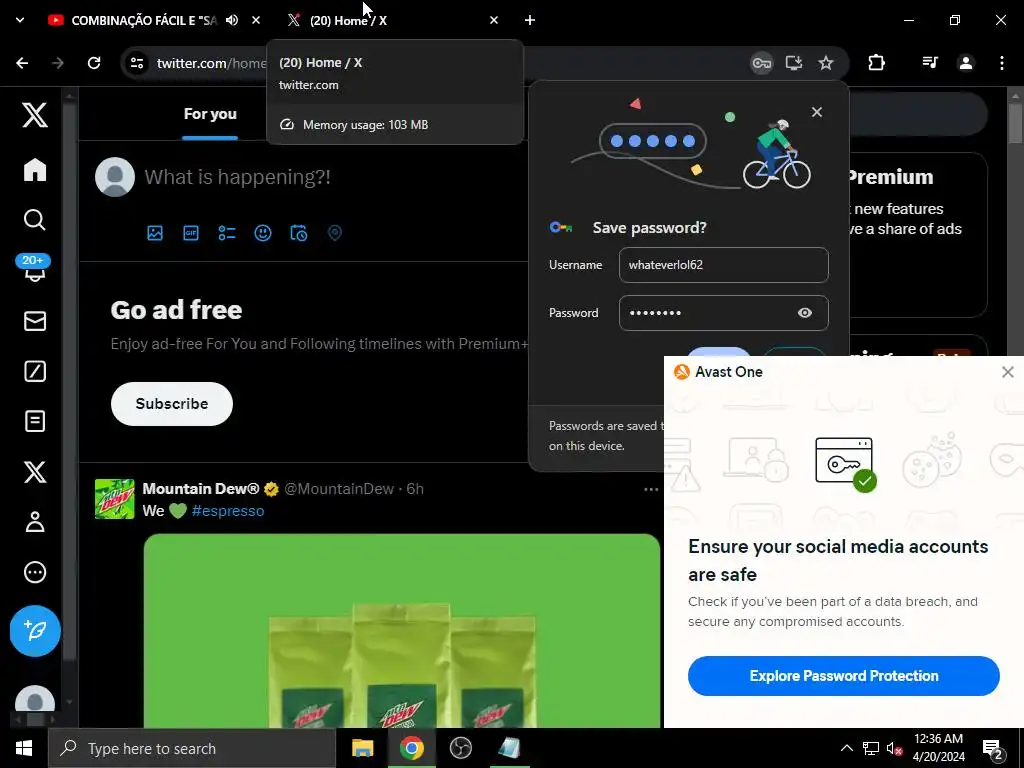Open Chrome three-dot menu

coord(1002,63)
